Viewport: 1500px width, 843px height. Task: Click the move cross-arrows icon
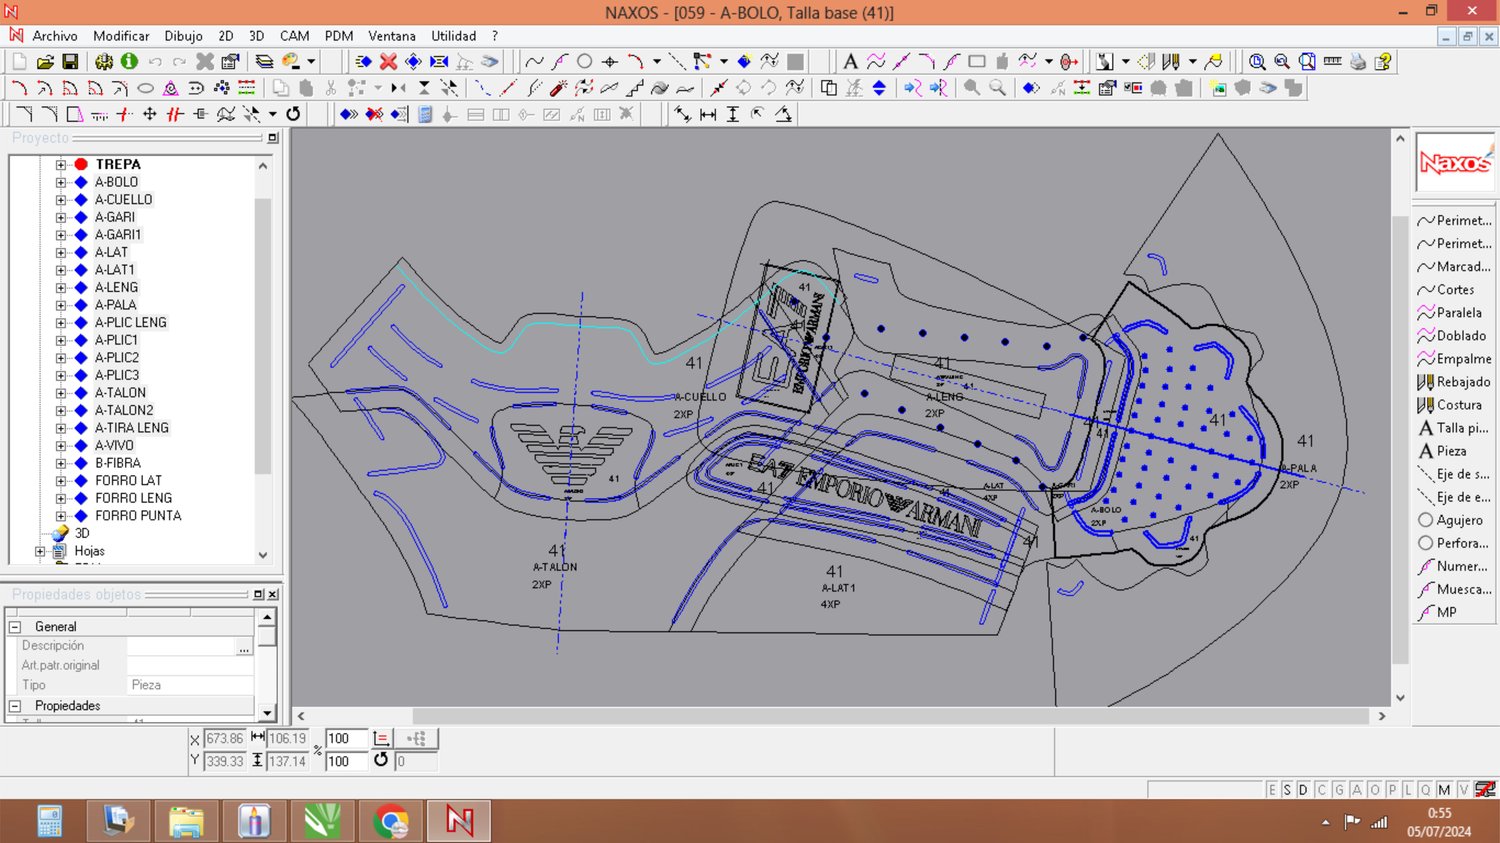[x=150, y=114]
